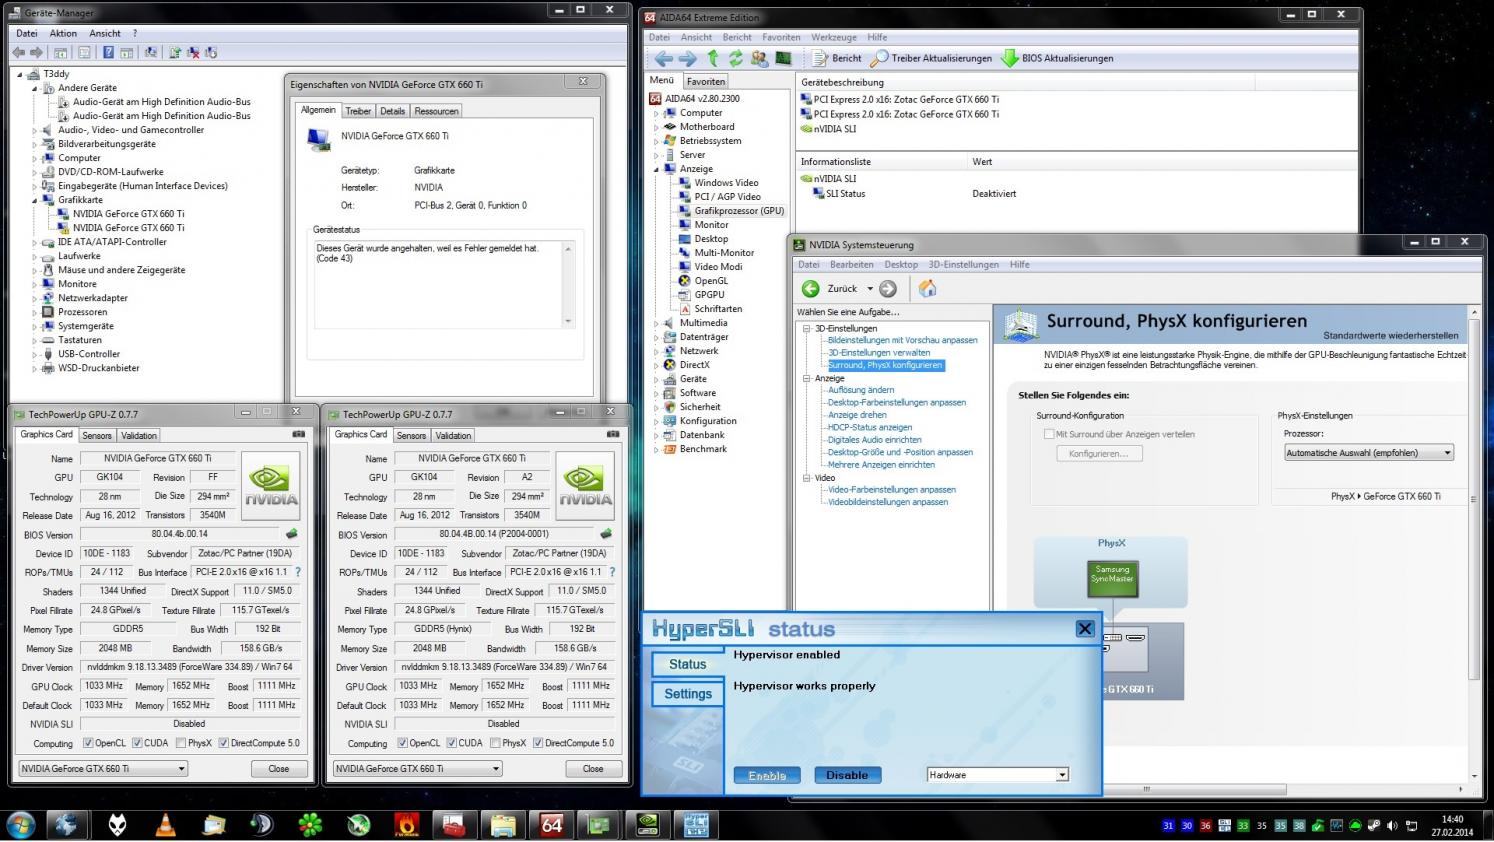Open VLC media player from taskbar

point(165,824)
